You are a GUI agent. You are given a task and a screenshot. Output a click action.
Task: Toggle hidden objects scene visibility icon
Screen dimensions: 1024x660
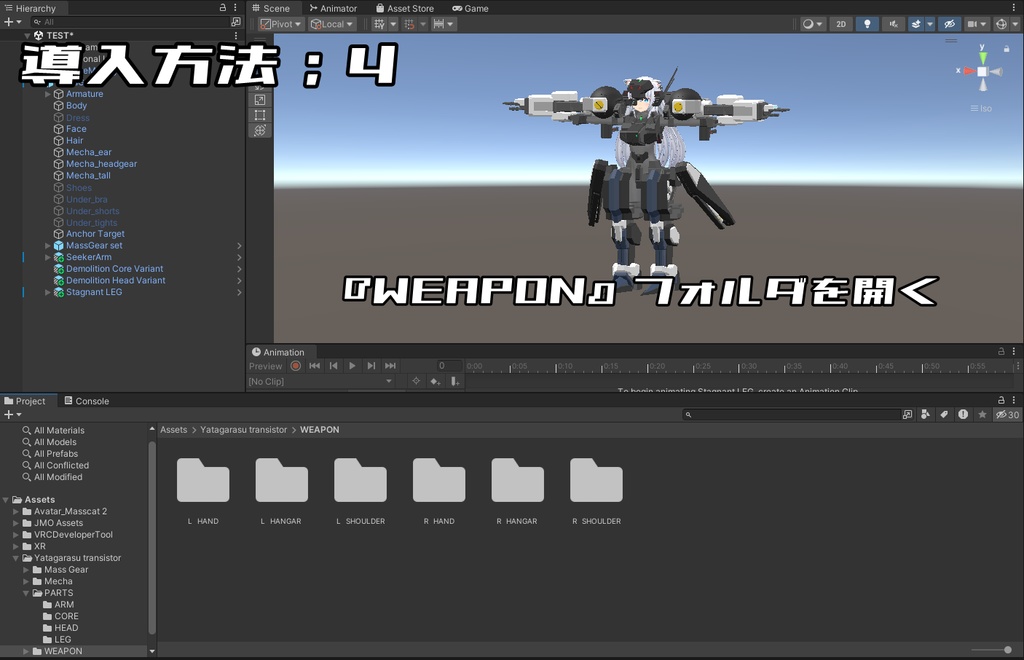(950, 24)
